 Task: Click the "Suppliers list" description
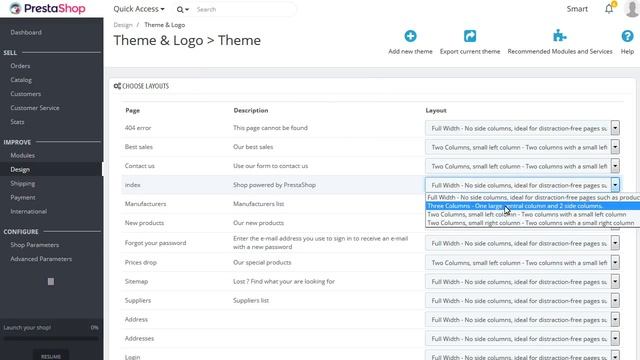click(x=251, y=300)
